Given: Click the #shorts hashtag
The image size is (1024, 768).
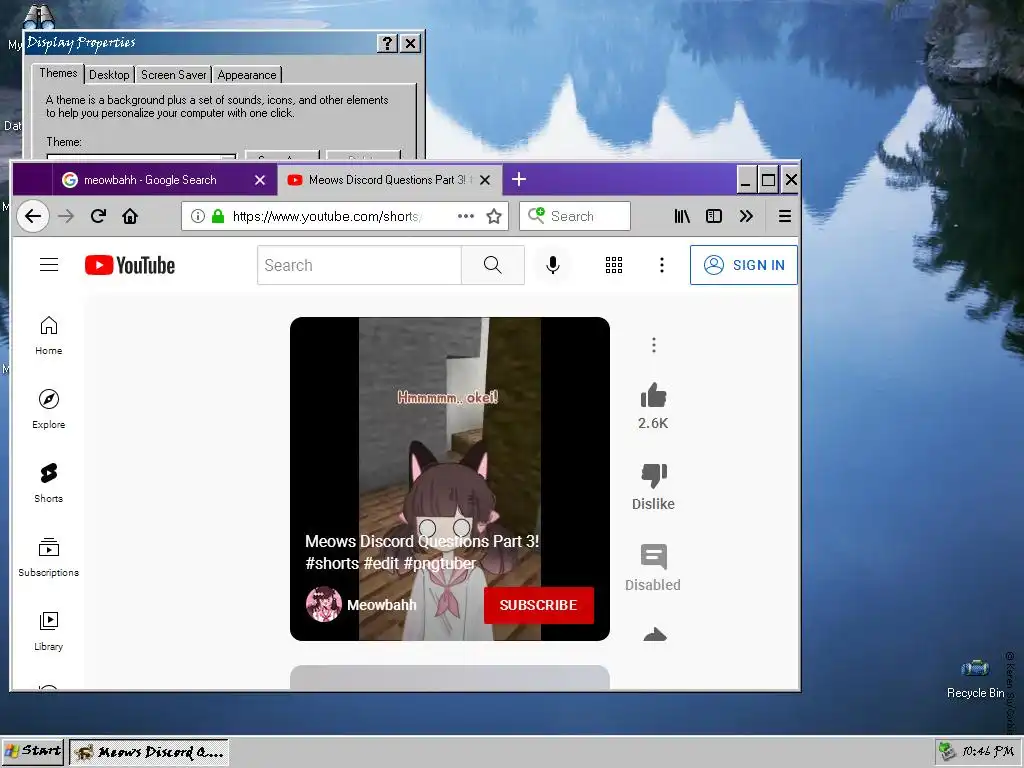Looking at the screenshot, I should pos(332,564).
